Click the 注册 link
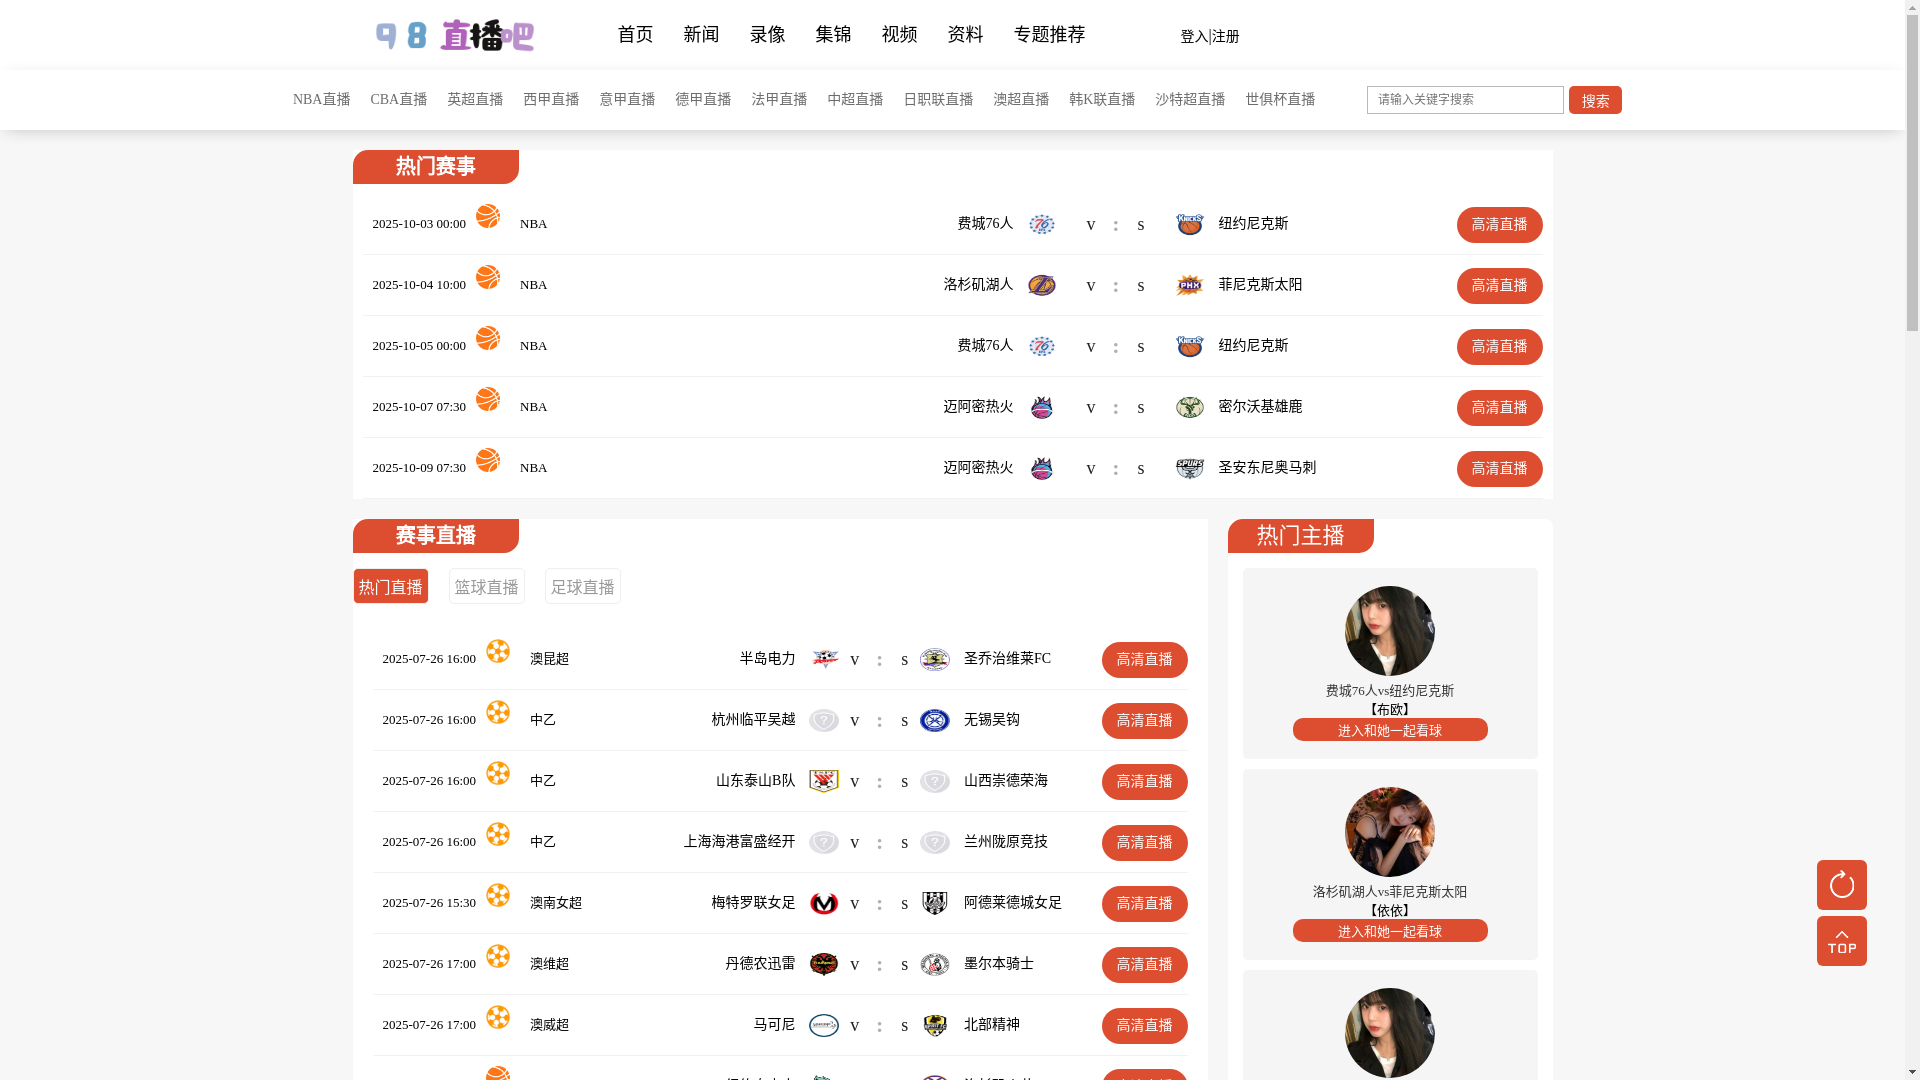Image resolution: width=1920 pixels, height=1080 pixels. [1226, 37]
